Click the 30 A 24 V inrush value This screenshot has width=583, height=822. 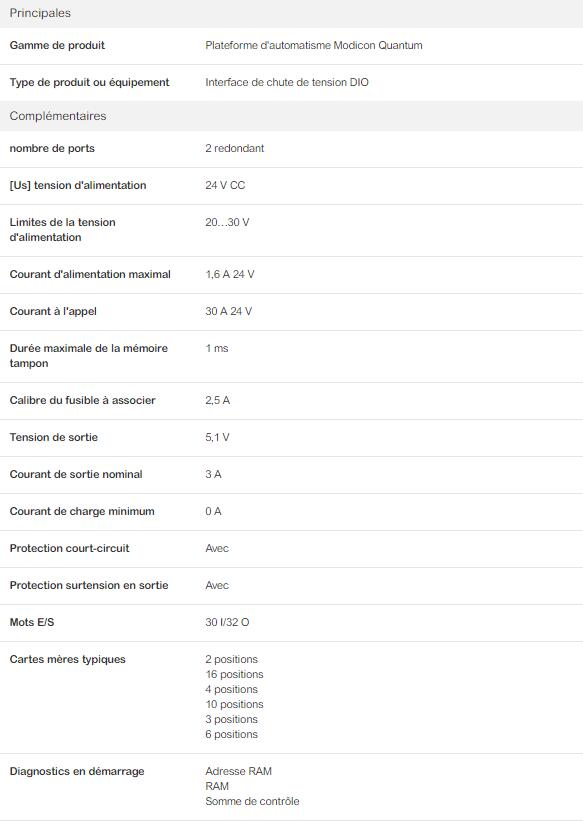pyautogui.click(x=229, y=311)
